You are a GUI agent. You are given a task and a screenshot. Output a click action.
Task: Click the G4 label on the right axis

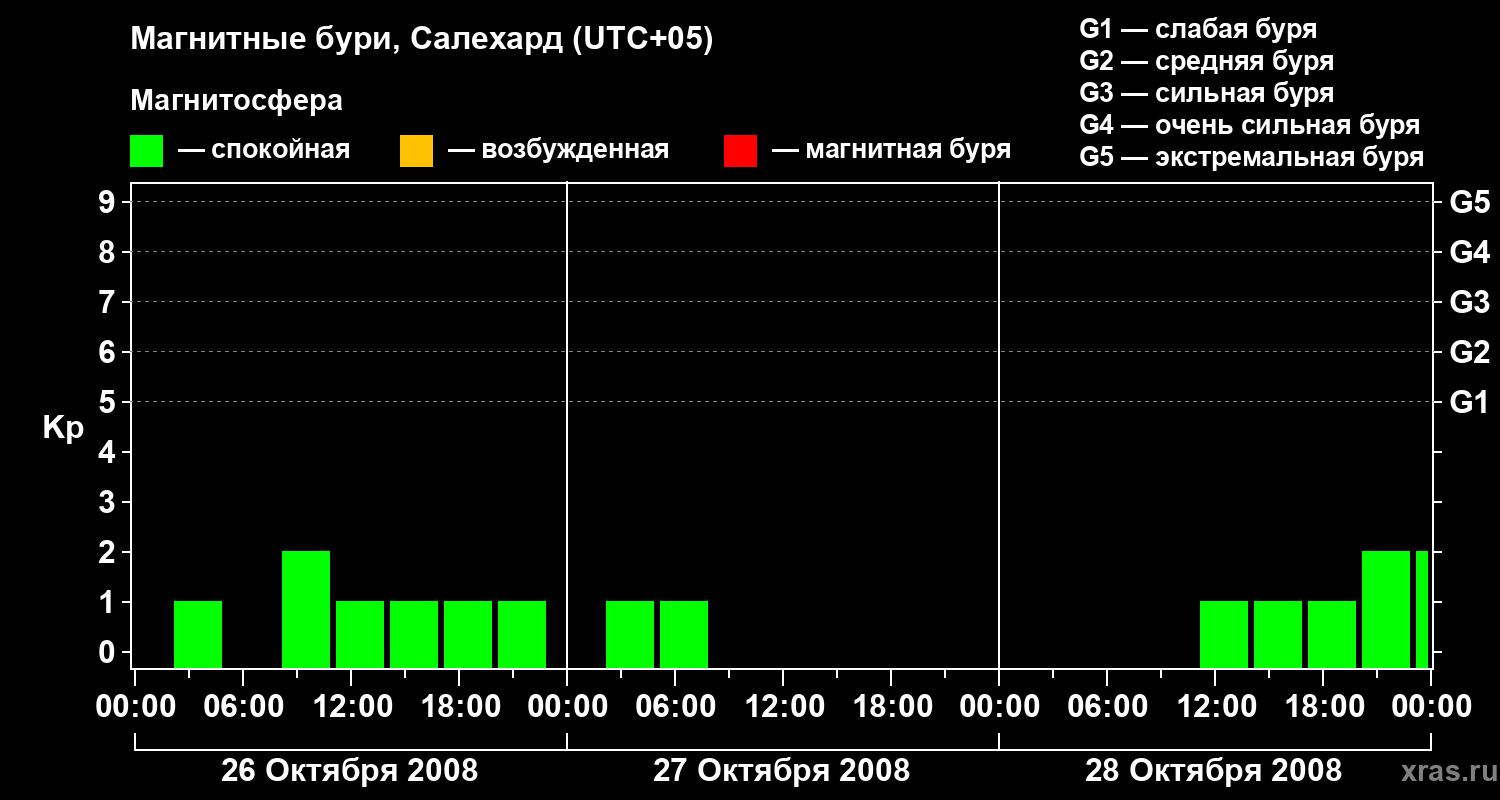pyautogui.click(x=1470, y=252)
